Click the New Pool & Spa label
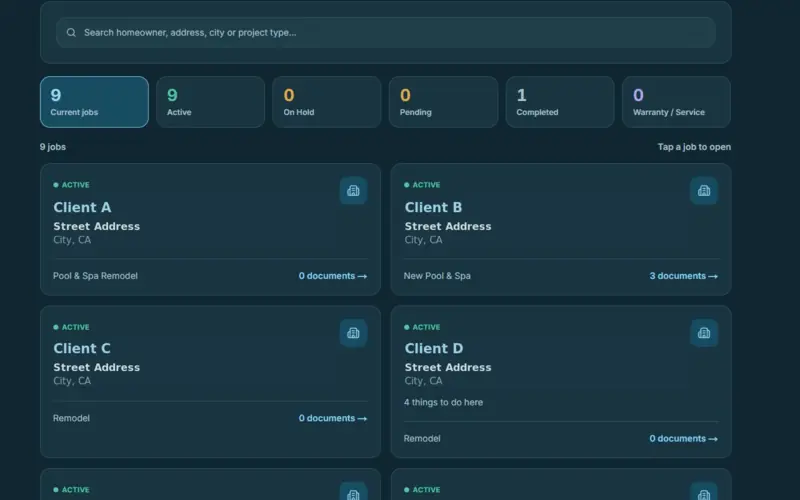 437,276
